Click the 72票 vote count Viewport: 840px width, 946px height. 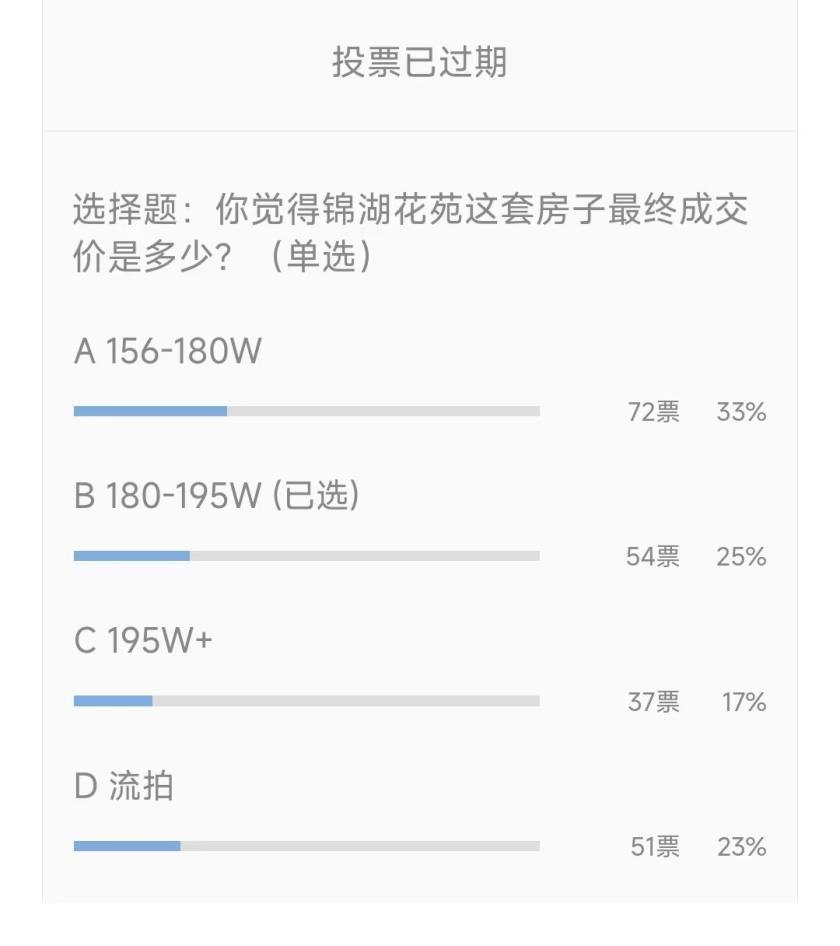tap(654, 412)
